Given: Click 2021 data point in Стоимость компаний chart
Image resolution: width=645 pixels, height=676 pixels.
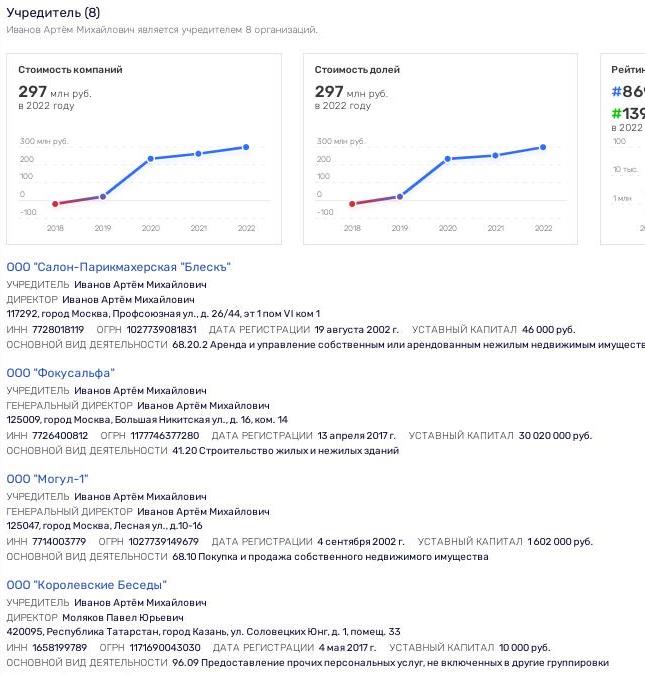Looking at the screenshot, I should pos(198,154).
